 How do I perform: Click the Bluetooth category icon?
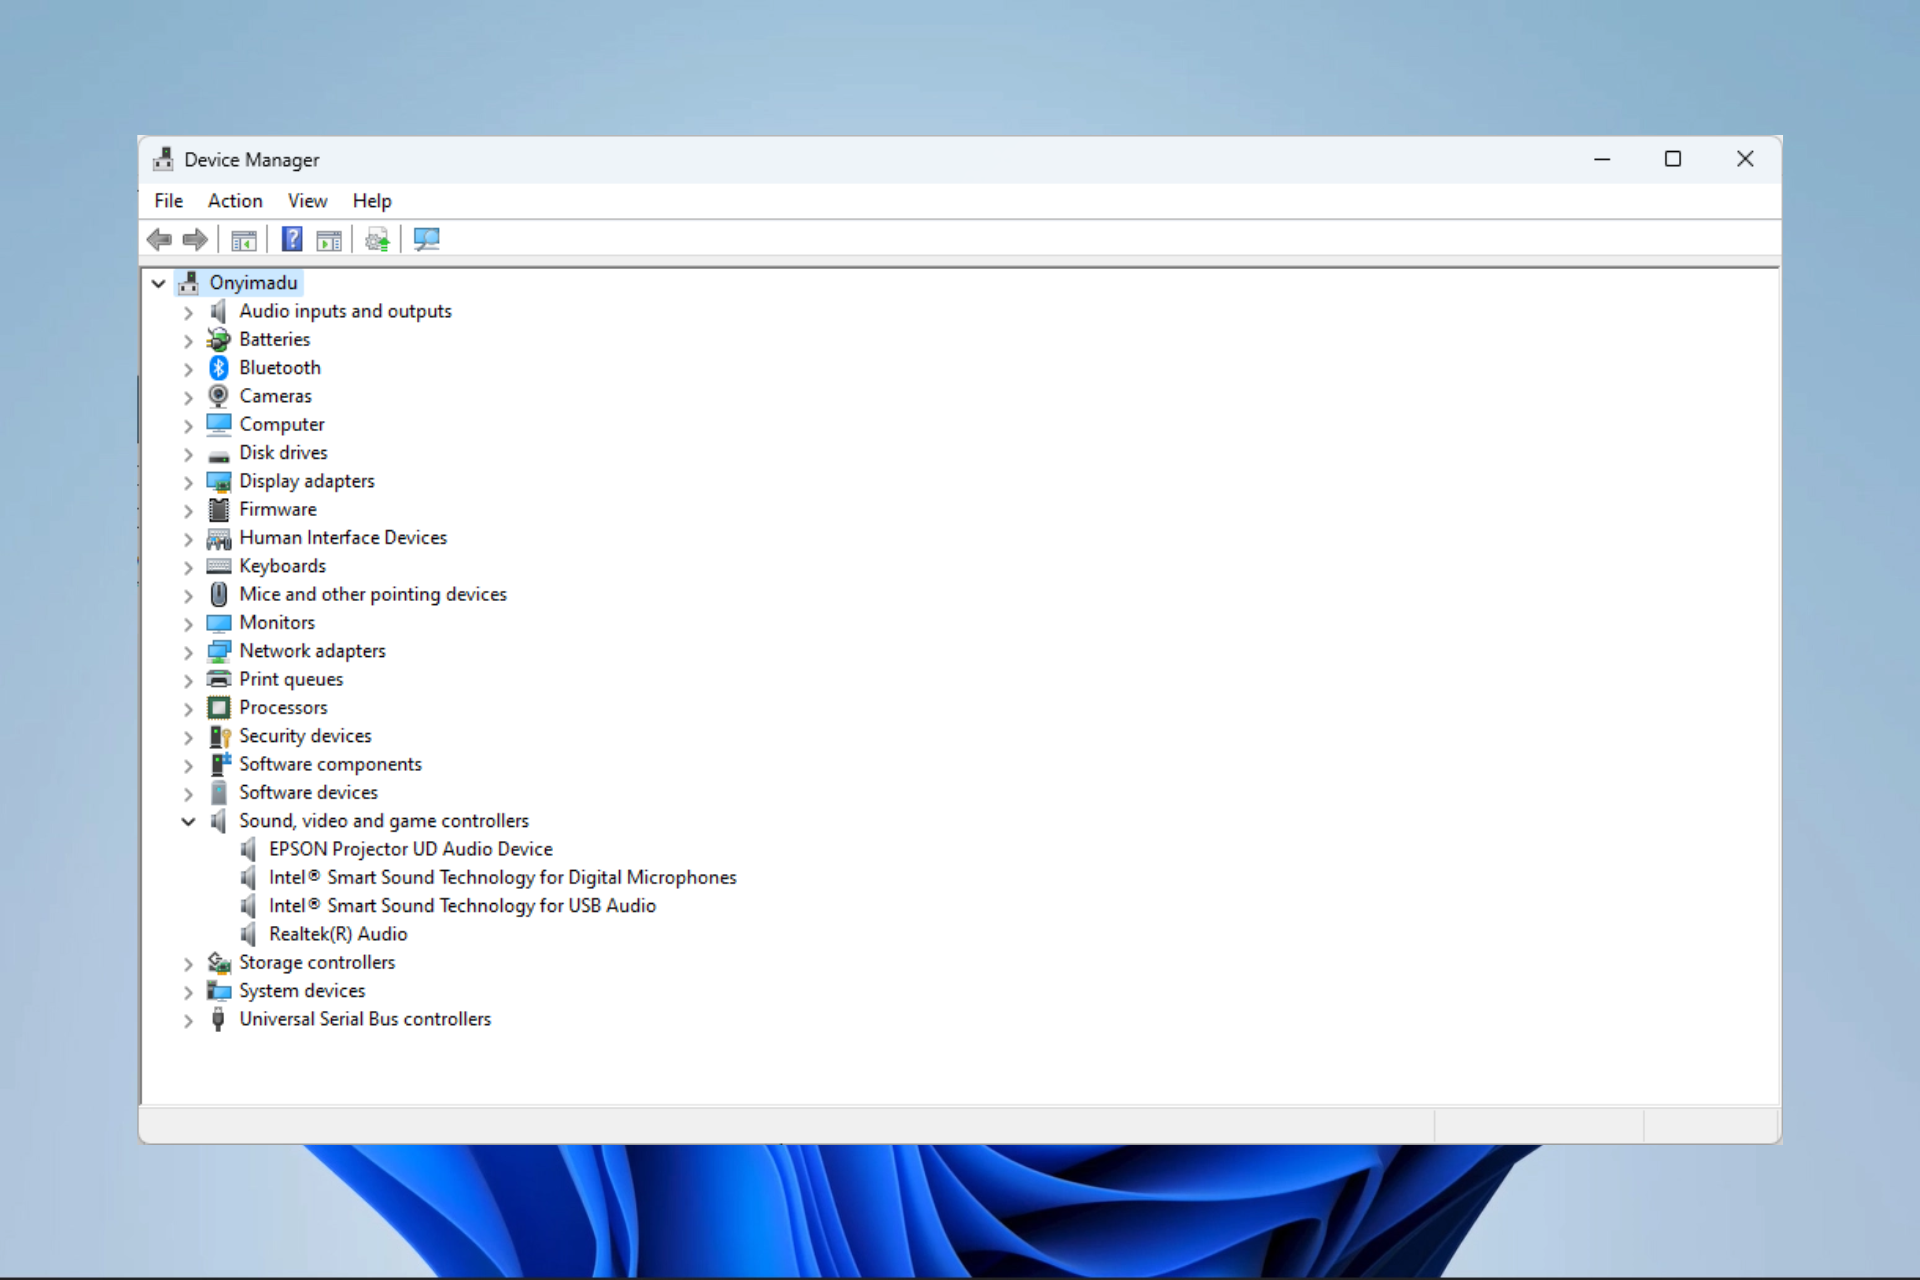tap(219, 368)
